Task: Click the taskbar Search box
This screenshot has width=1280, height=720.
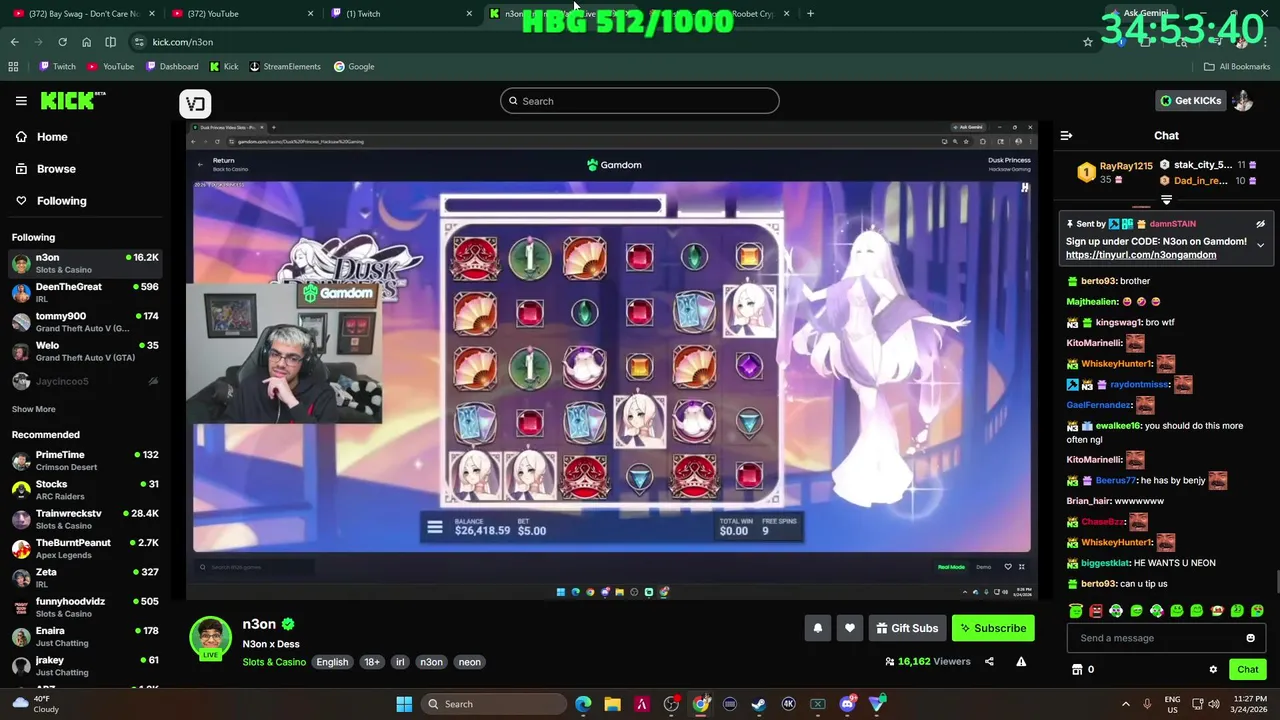Action: tap(492, 704)
